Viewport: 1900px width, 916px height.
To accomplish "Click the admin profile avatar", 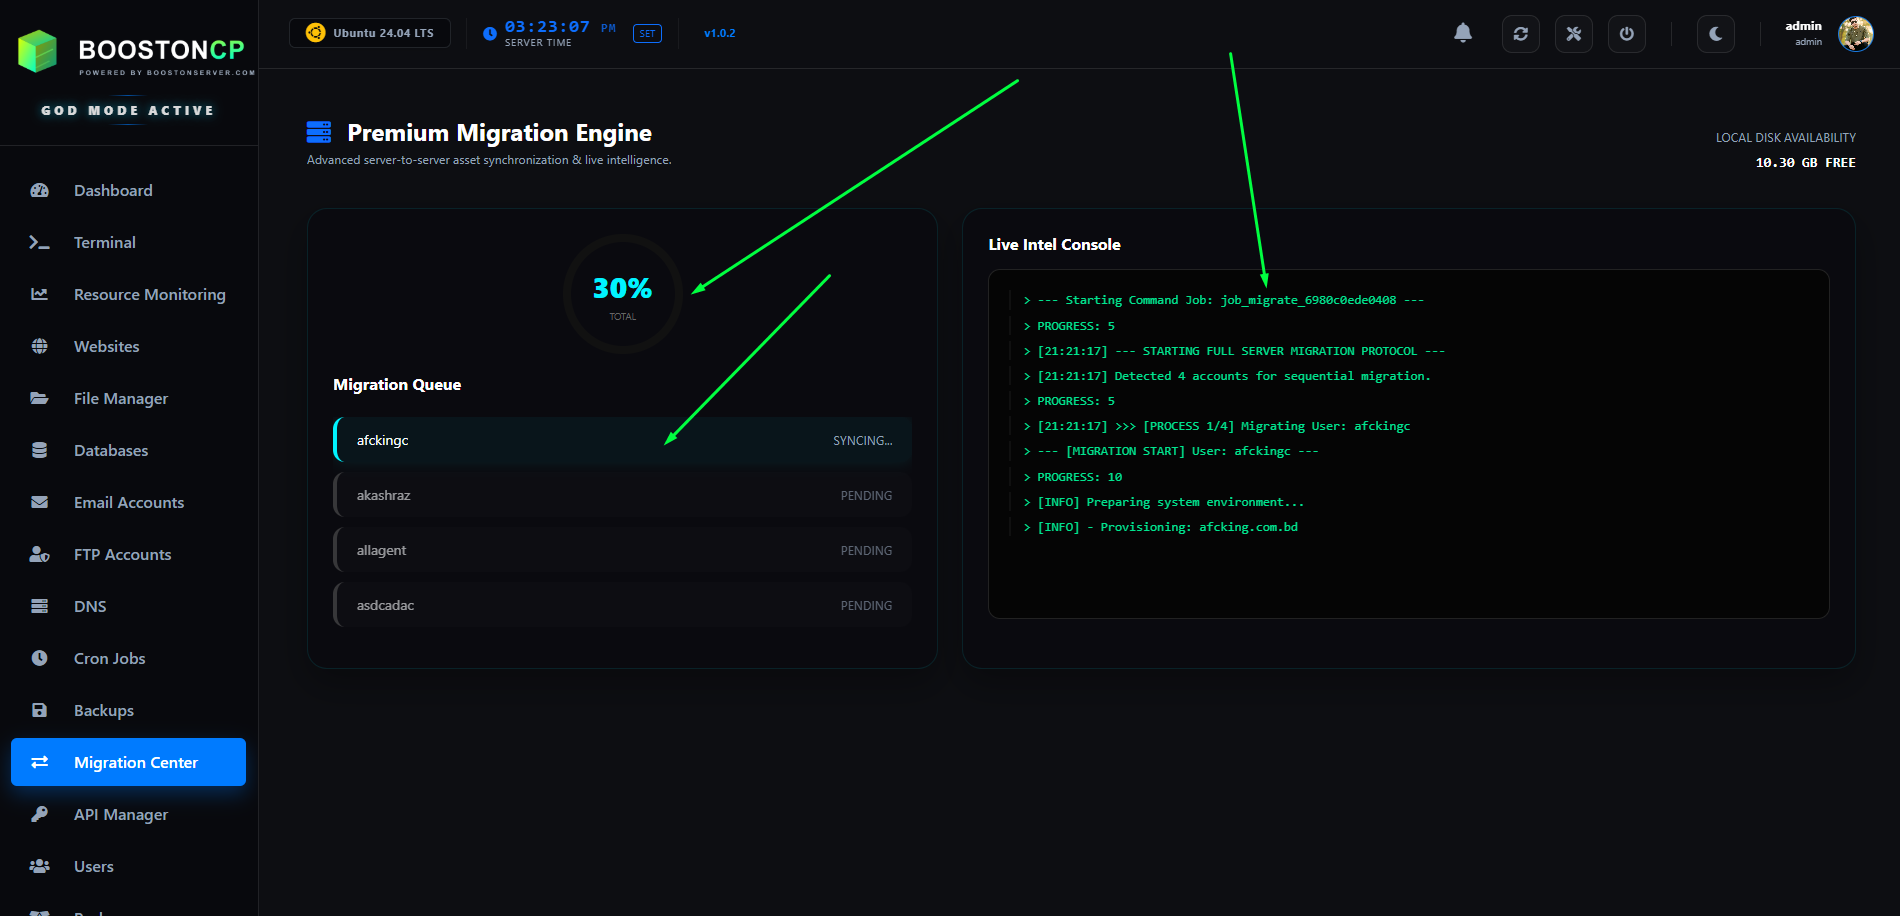I will click(1855, 34).
